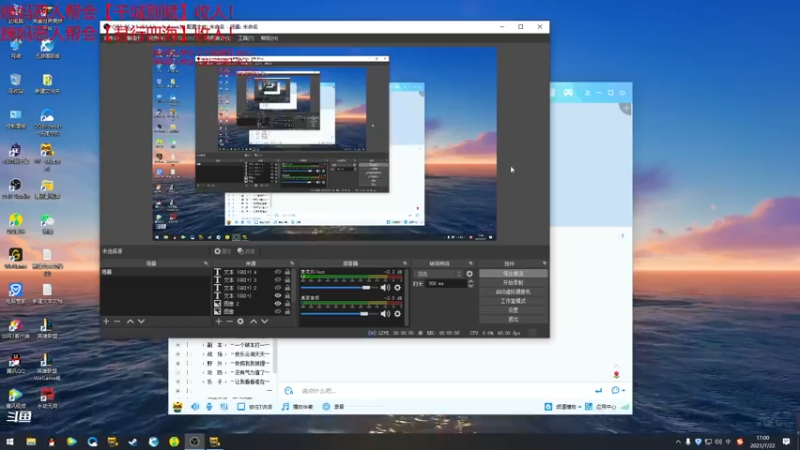Add a new source with plus icon

[x=218, y=321]
